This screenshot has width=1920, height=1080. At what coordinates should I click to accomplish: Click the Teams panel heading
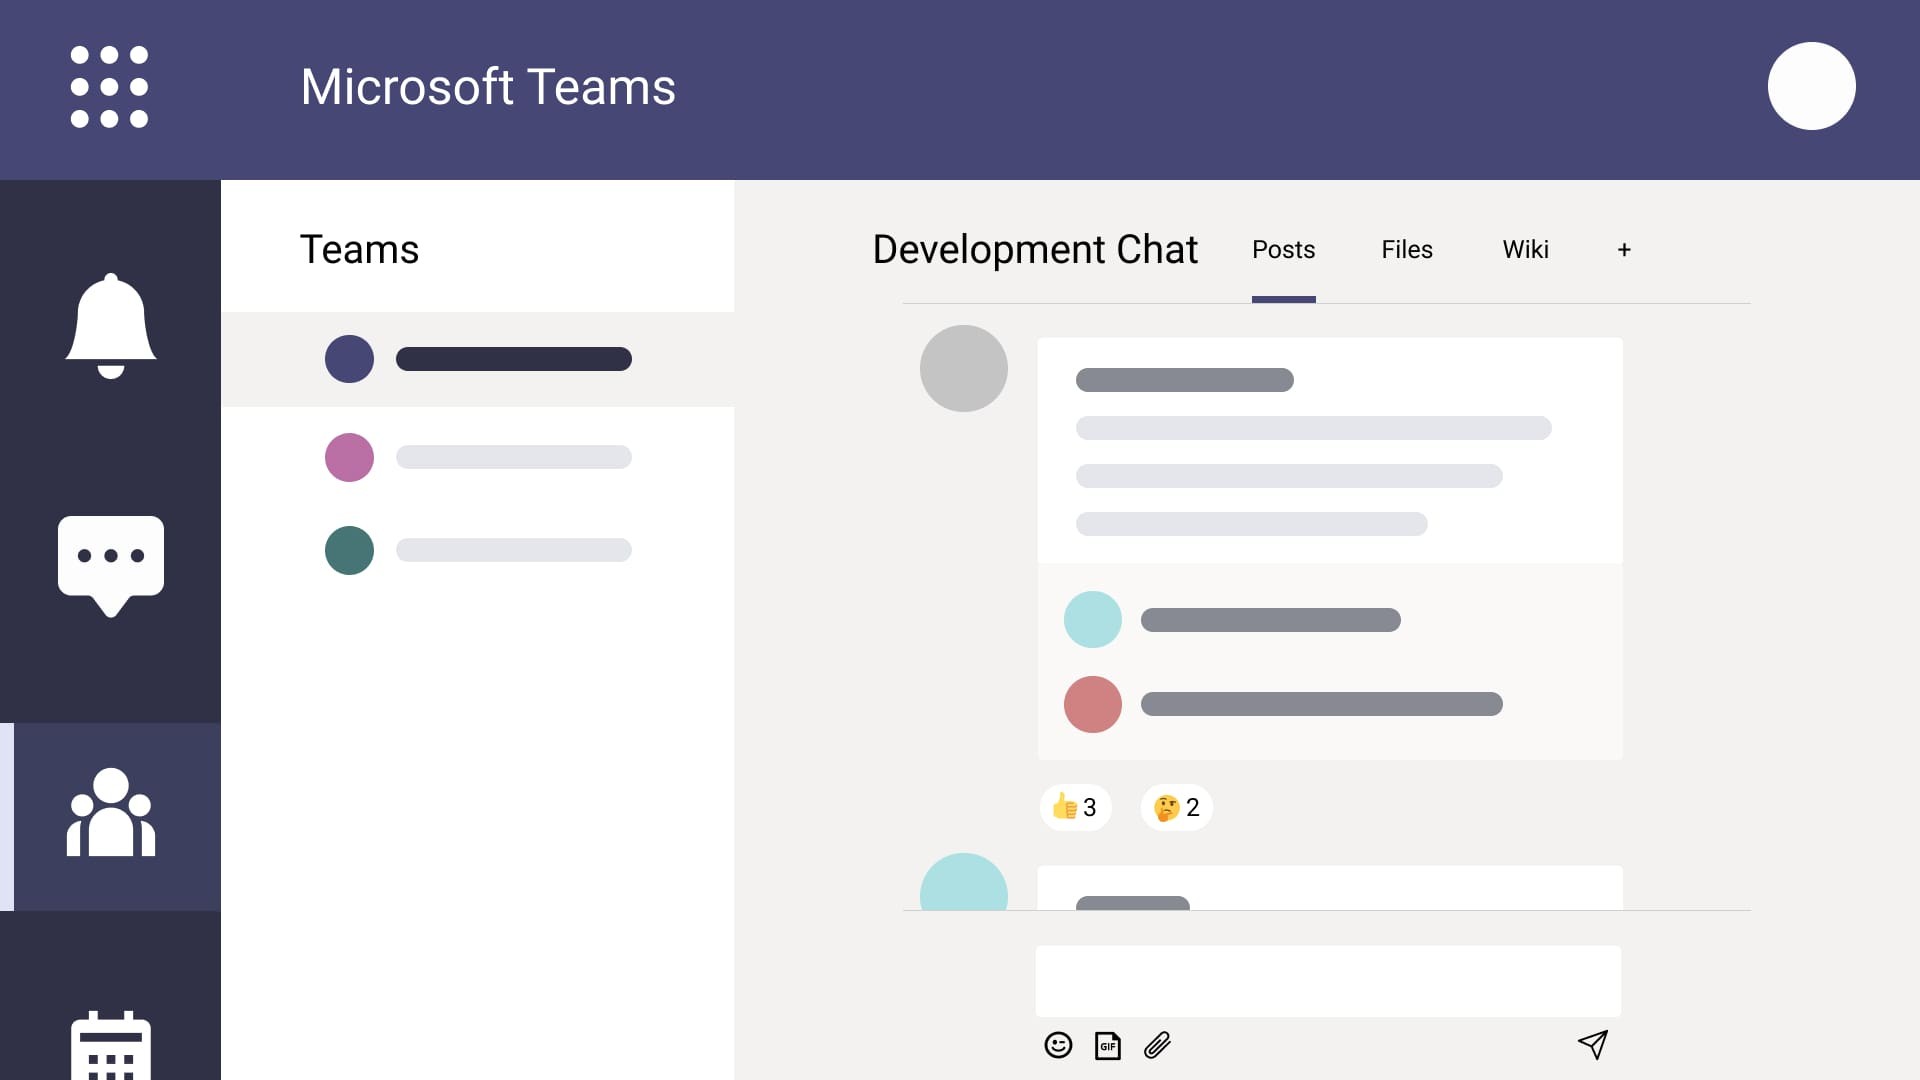[x=359, y=250]
